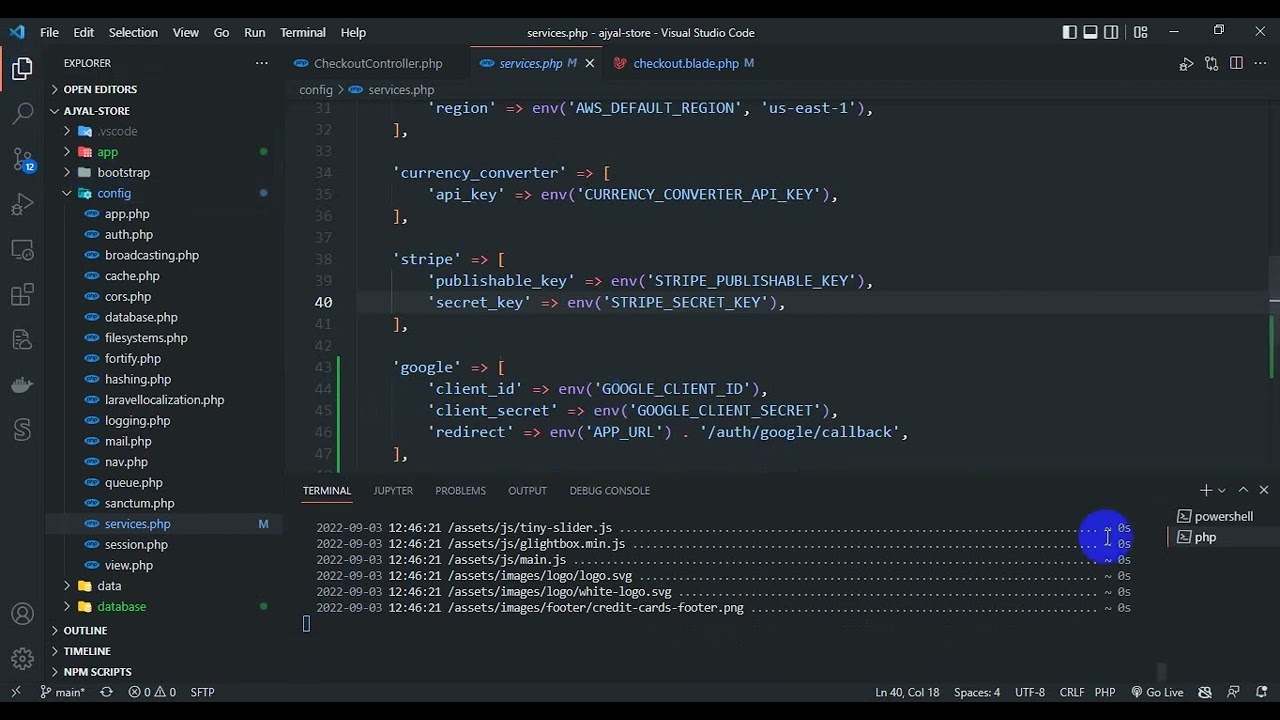Expand the NPM SCRIPTS section
This screenshot has height=720, width=1280.
point(97,672)
